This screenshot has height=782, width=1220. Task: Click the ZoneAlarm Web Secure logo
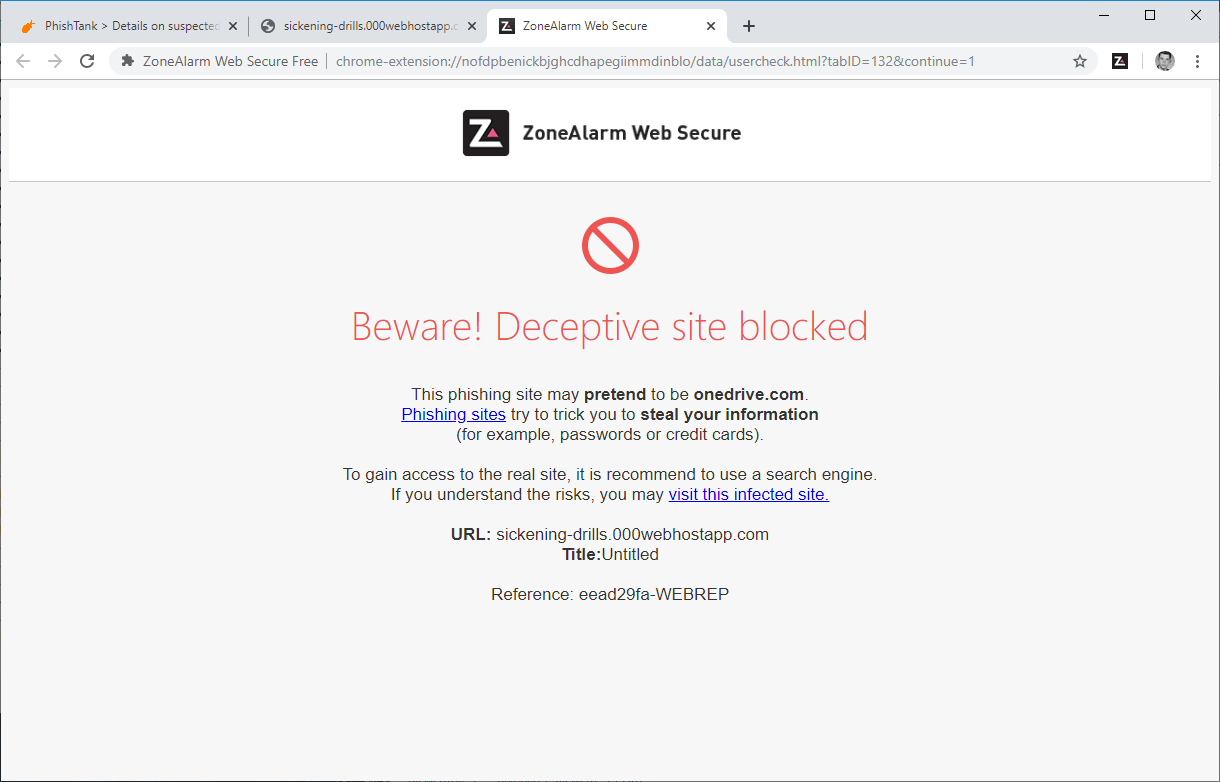486,133
